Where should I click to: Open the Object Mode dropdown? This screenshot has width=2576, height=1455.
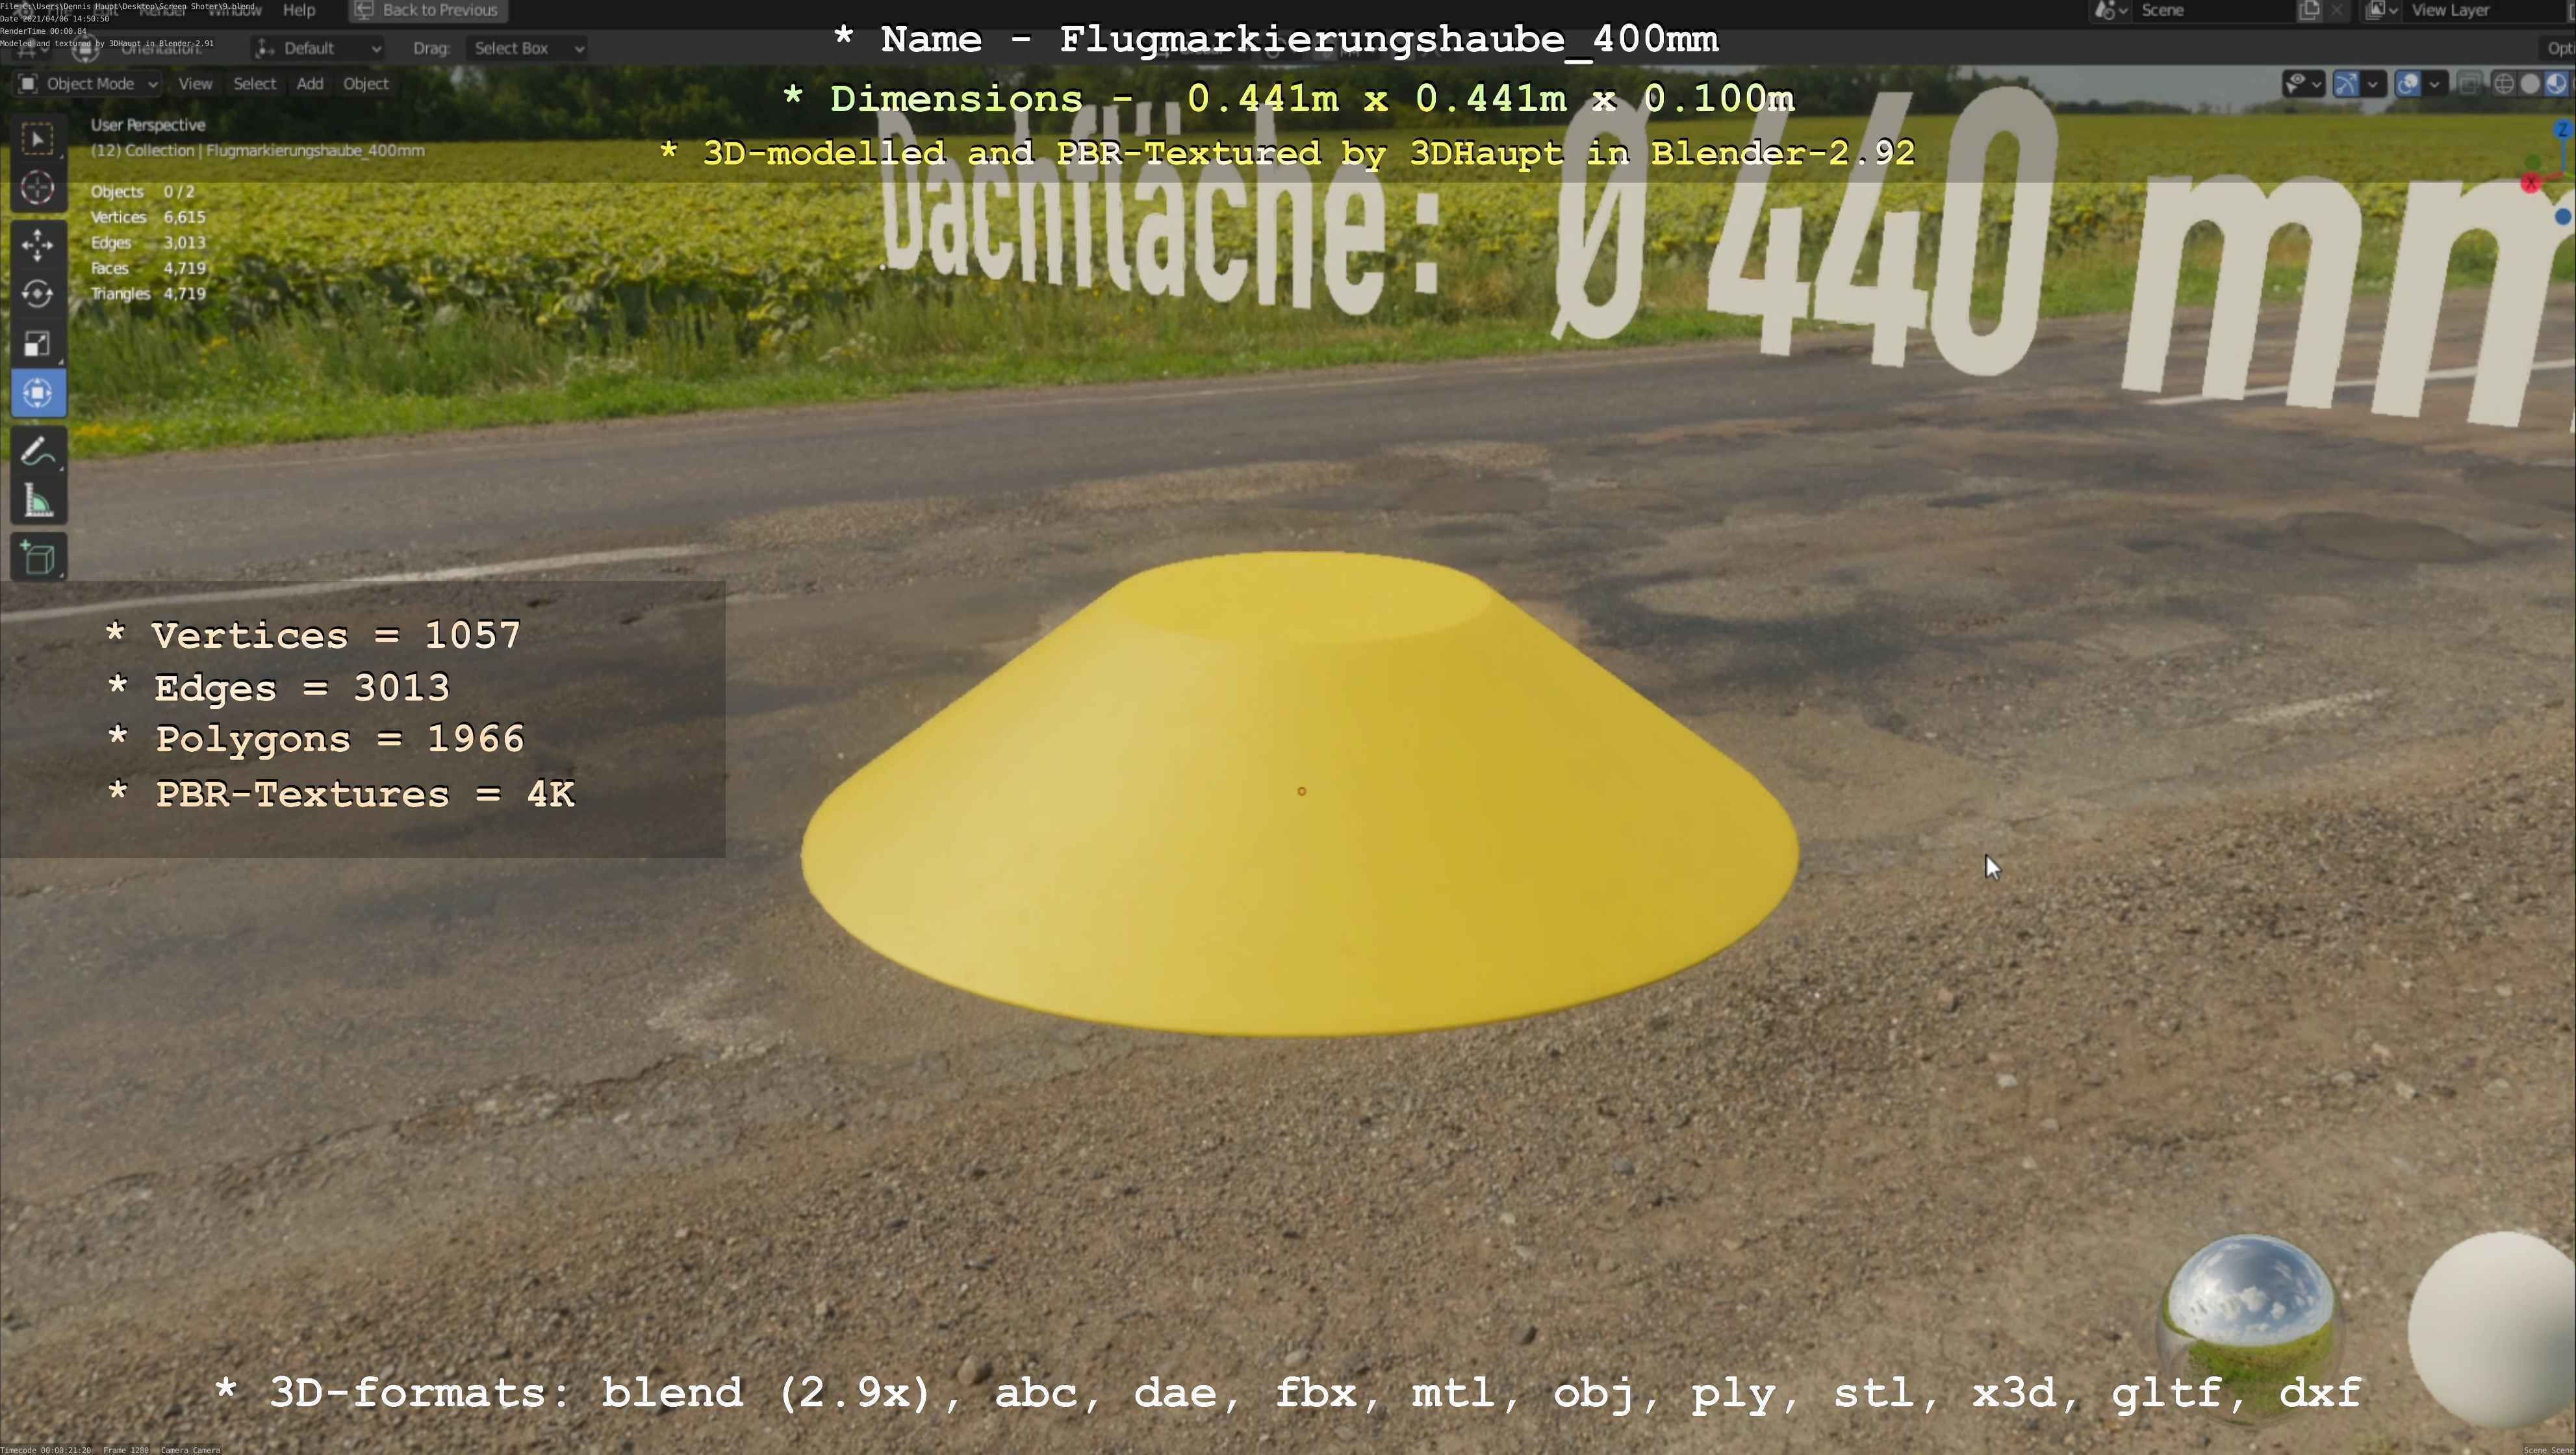tap(89, 84)
